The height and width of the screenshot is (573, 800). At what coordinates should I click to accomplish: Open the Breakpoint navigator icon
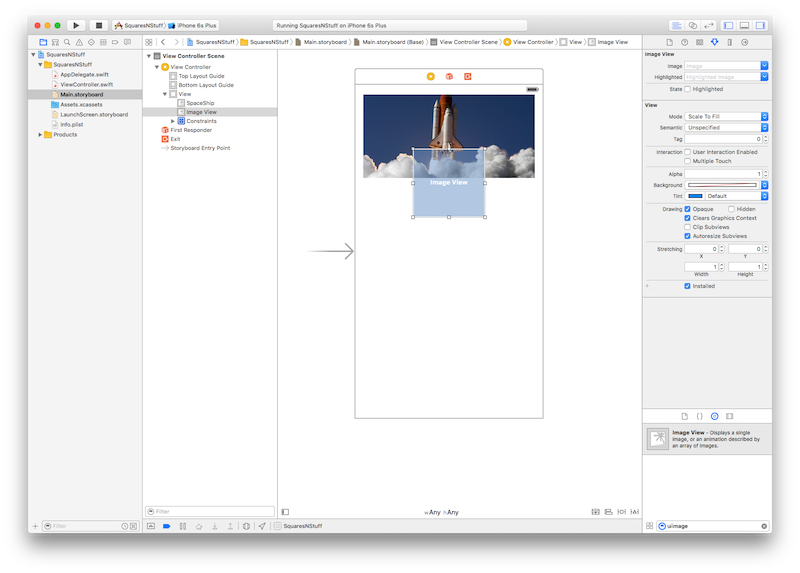click(115, 42)
